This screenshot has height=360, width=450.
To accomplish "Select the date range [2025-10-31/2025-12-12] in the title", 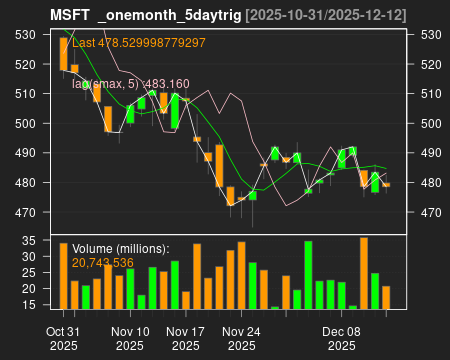I will coord(326,15).
